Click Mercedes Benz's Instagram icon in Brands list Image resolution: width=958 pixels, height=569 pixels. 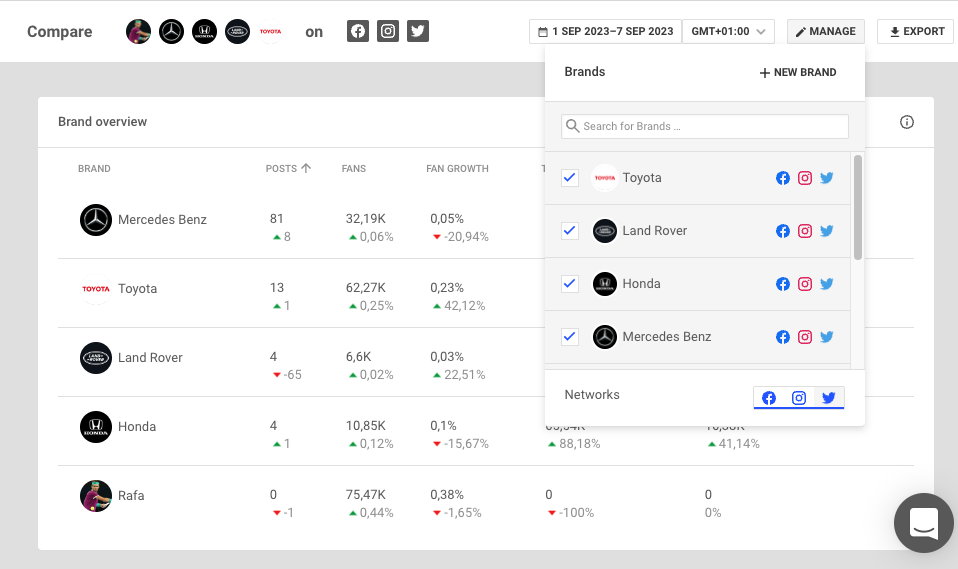click(805, 337)
